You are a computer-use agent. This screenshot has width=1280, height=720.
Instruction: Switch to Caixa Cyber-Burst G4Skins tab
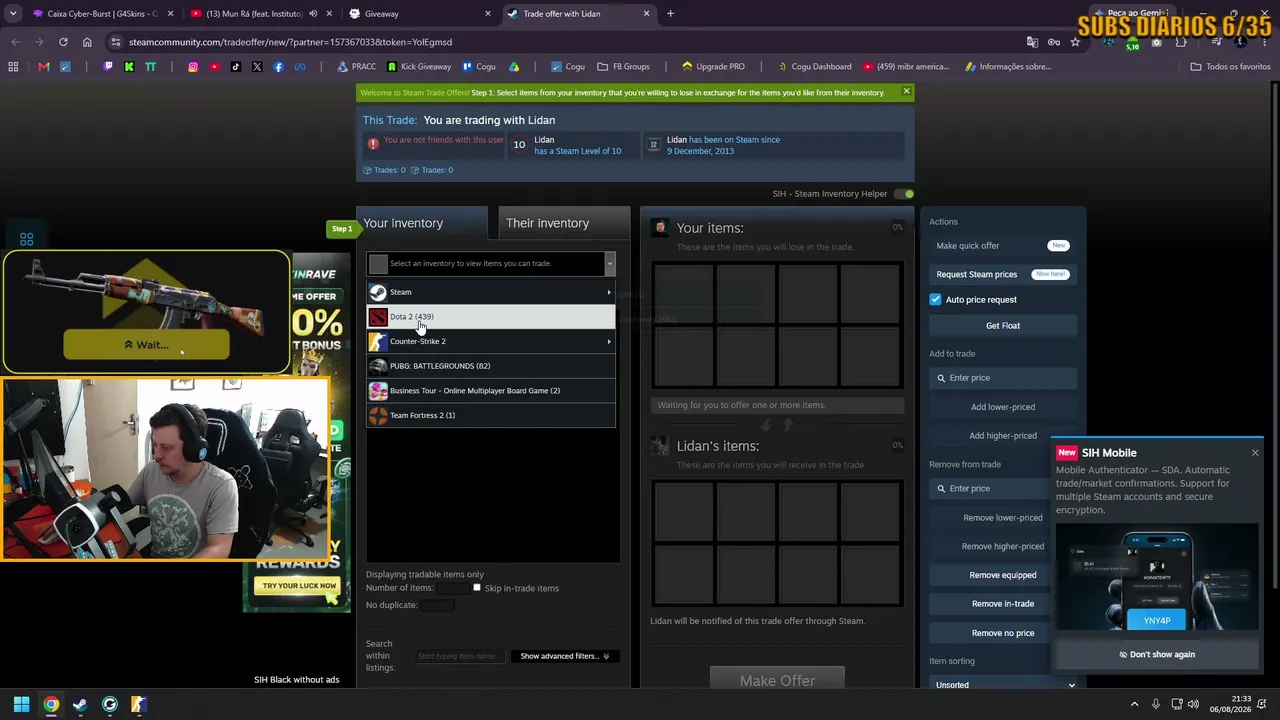pos(103,14)
